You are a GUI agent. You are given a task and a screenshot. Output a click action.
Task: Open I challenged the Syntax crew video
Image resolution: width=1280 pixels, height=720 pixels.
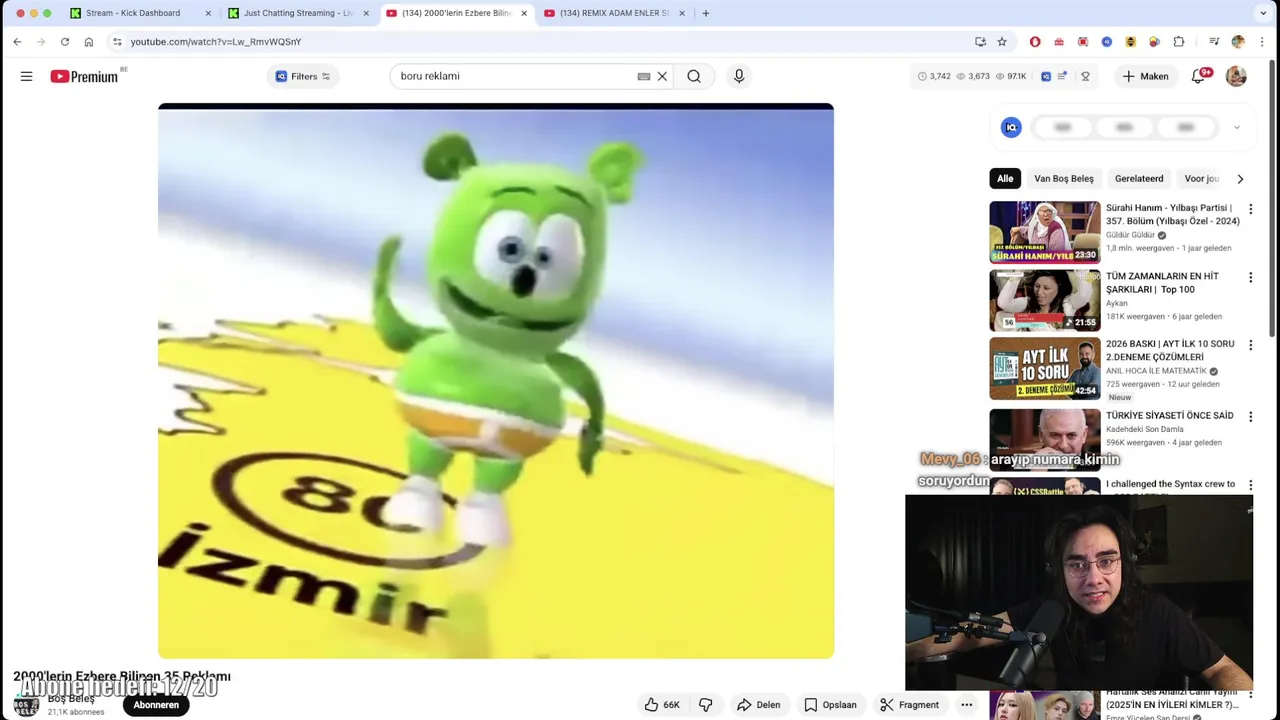coord(1170,484)
